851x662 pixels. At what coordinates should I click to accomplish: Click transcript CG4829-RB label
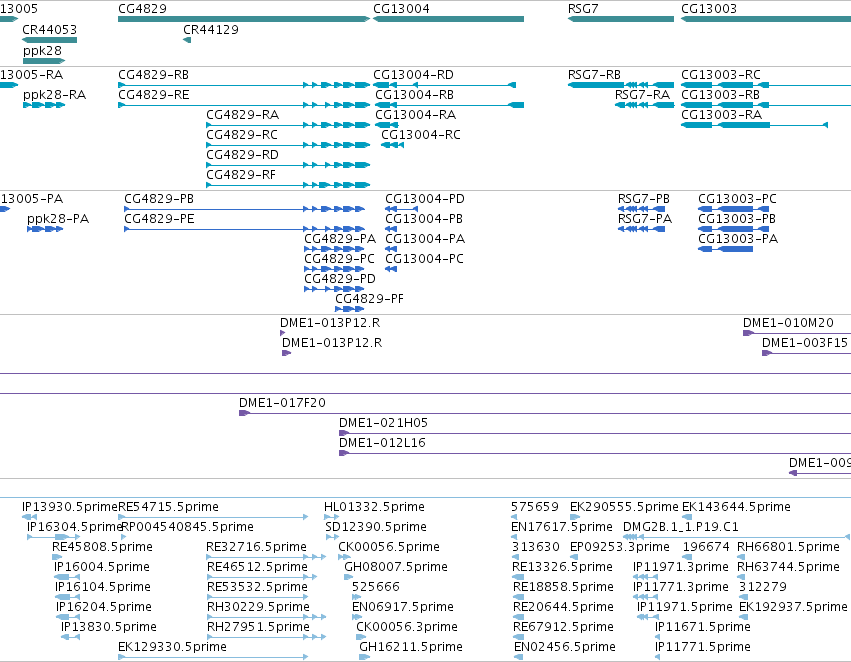pos(154,74)
